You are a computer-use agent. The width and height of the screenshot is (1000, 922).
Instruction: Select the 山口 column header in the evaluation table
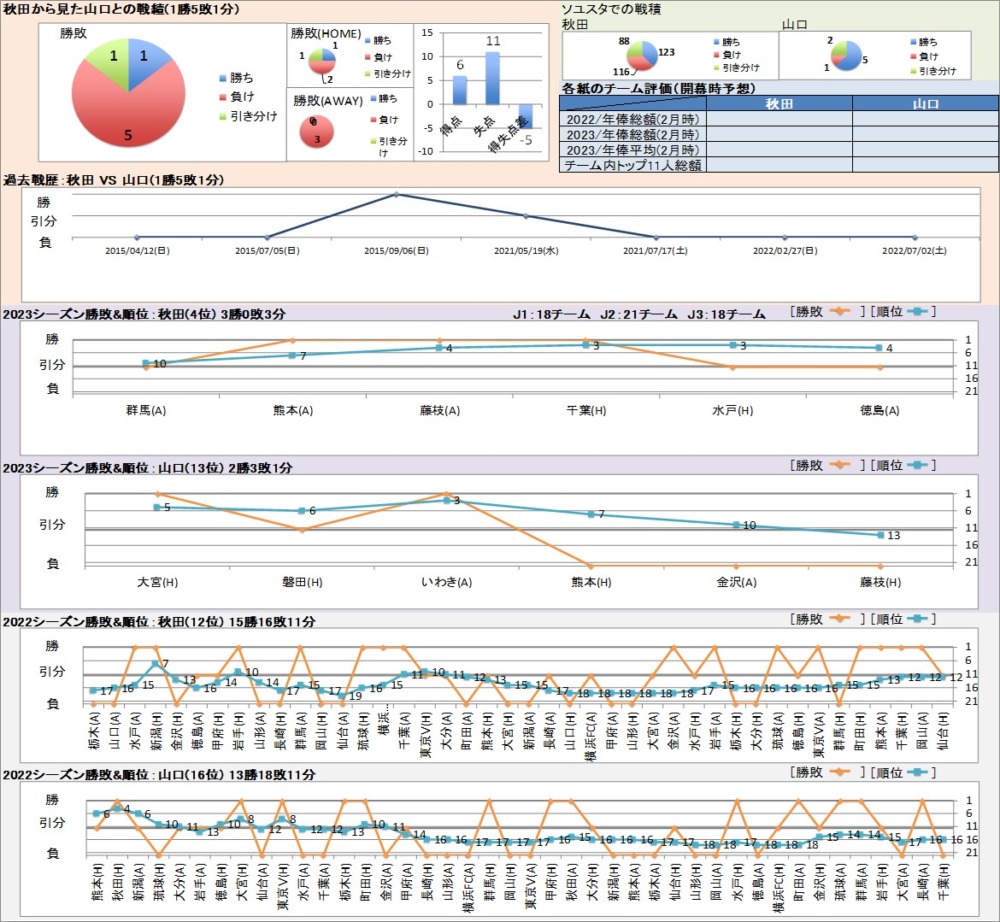coord(925,104)
